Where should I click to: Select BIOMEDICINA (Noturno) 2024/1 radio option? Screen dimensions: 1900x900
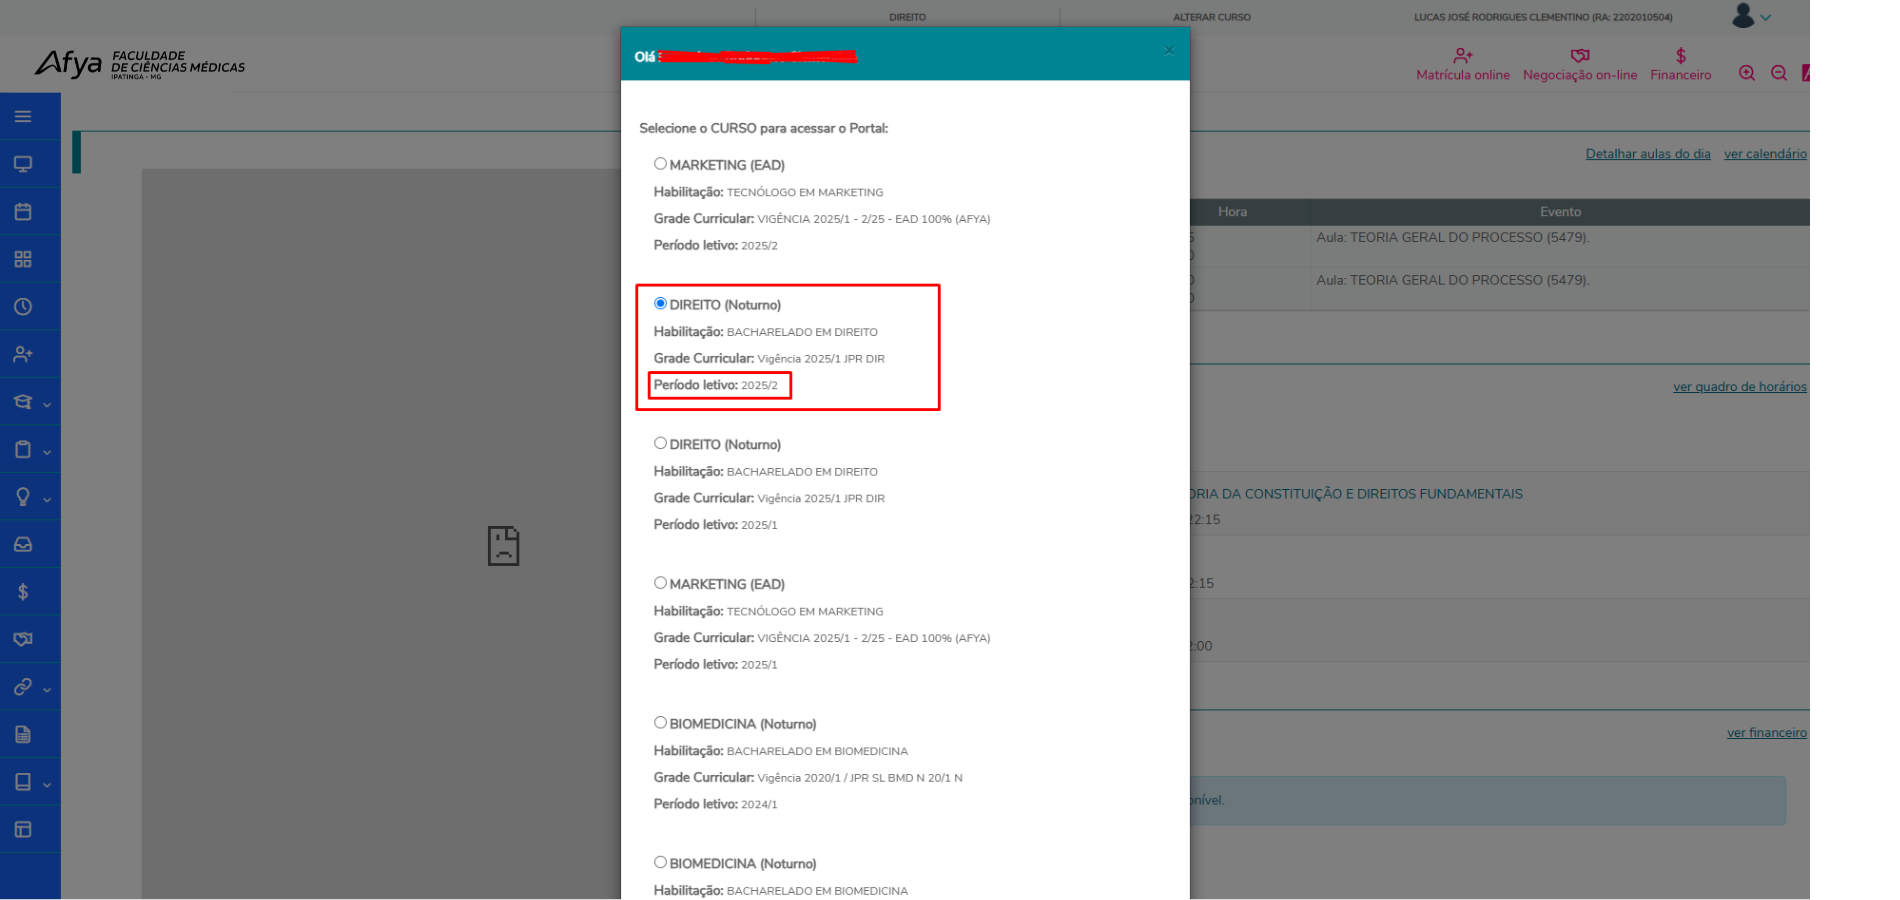(660, 723)
